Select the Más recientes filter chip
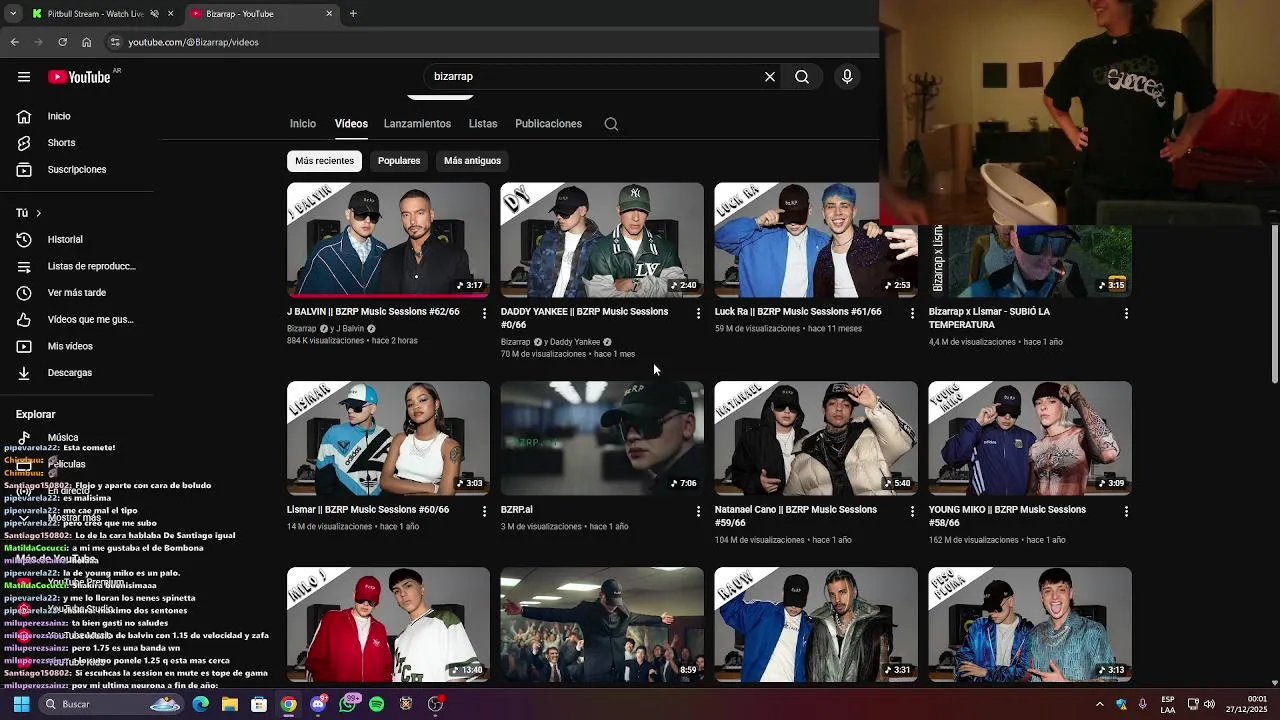The height and width of the screenshot is (720, 1280). [x=324, y=161]
